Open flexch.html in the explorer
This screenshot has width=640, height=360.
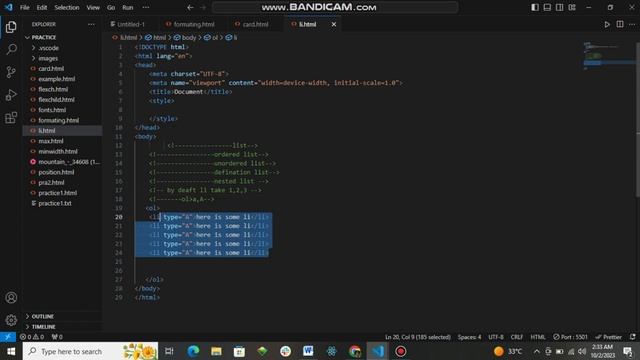(x=53, y=89)
